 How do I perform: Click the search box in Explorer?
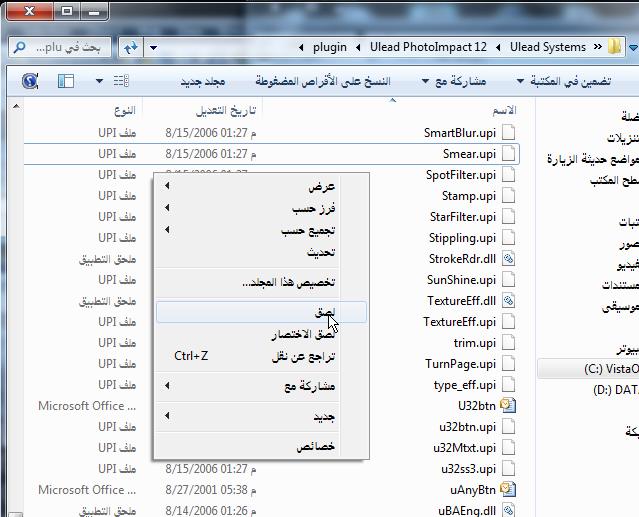pyautogui.click(x=60, y=47)
